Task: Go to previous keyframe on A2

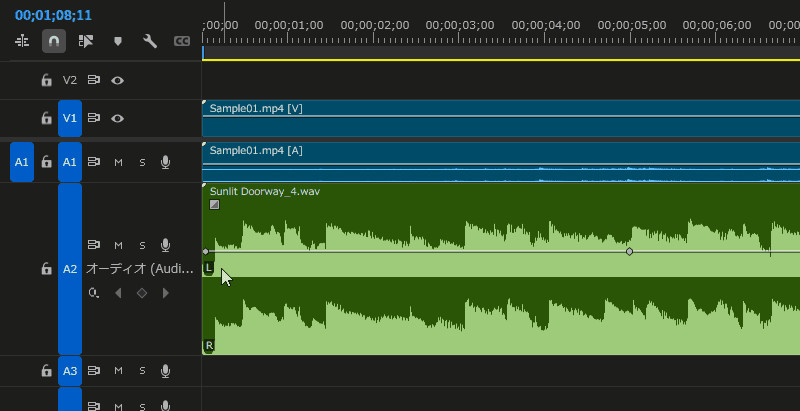Action: click(x=118, y=293)
